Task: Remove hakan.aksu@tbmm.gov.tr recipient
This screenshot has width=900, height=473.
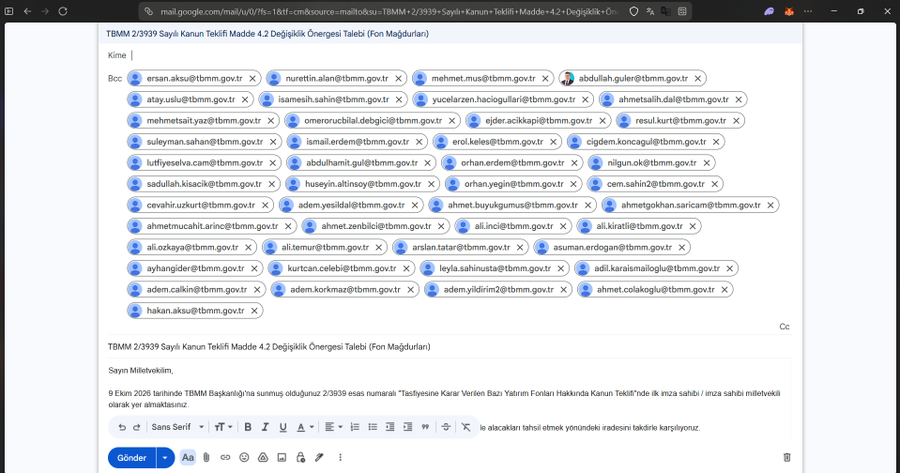Action: (254, 311)
